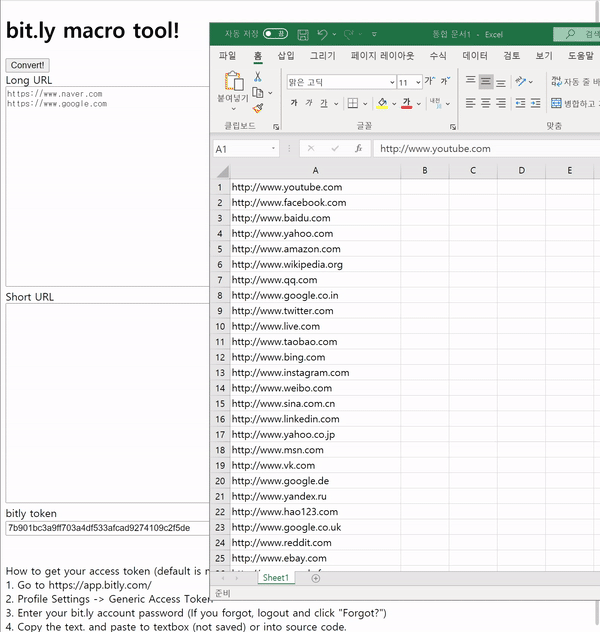
Task: Click the New Sheet plus icon
Action: (316, 578)
